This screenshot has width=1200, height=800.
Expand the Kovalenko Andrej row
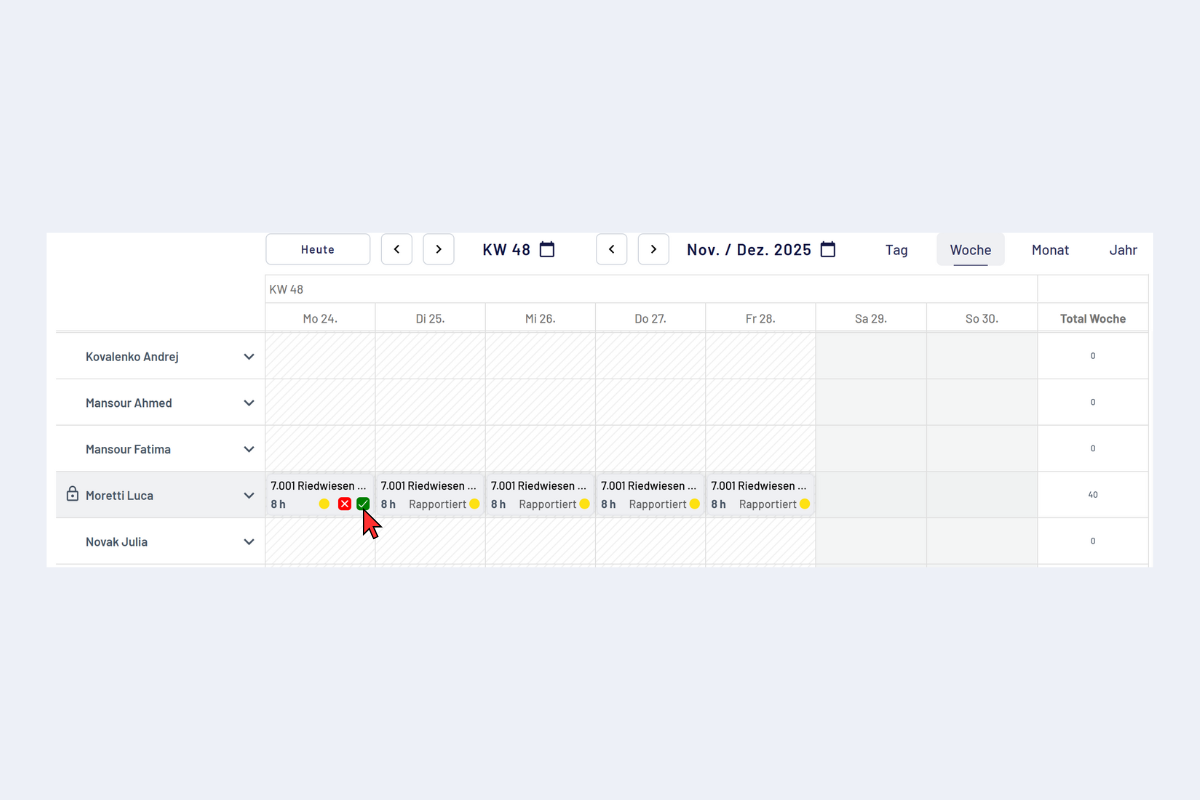point(249,357)
